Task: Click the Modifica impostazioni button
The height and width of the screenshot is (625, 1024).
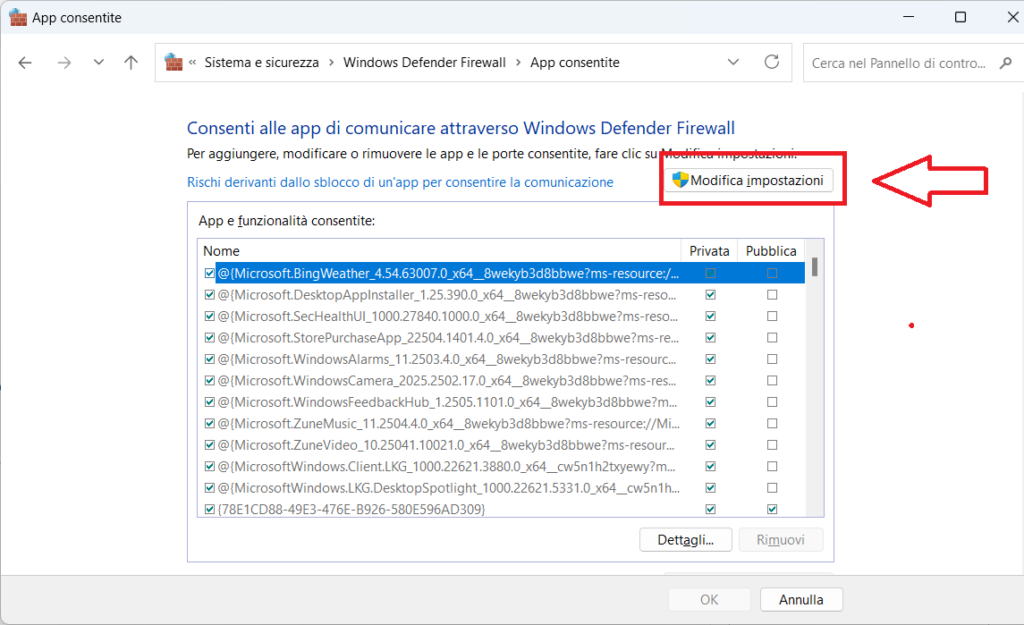Action: 751,180
